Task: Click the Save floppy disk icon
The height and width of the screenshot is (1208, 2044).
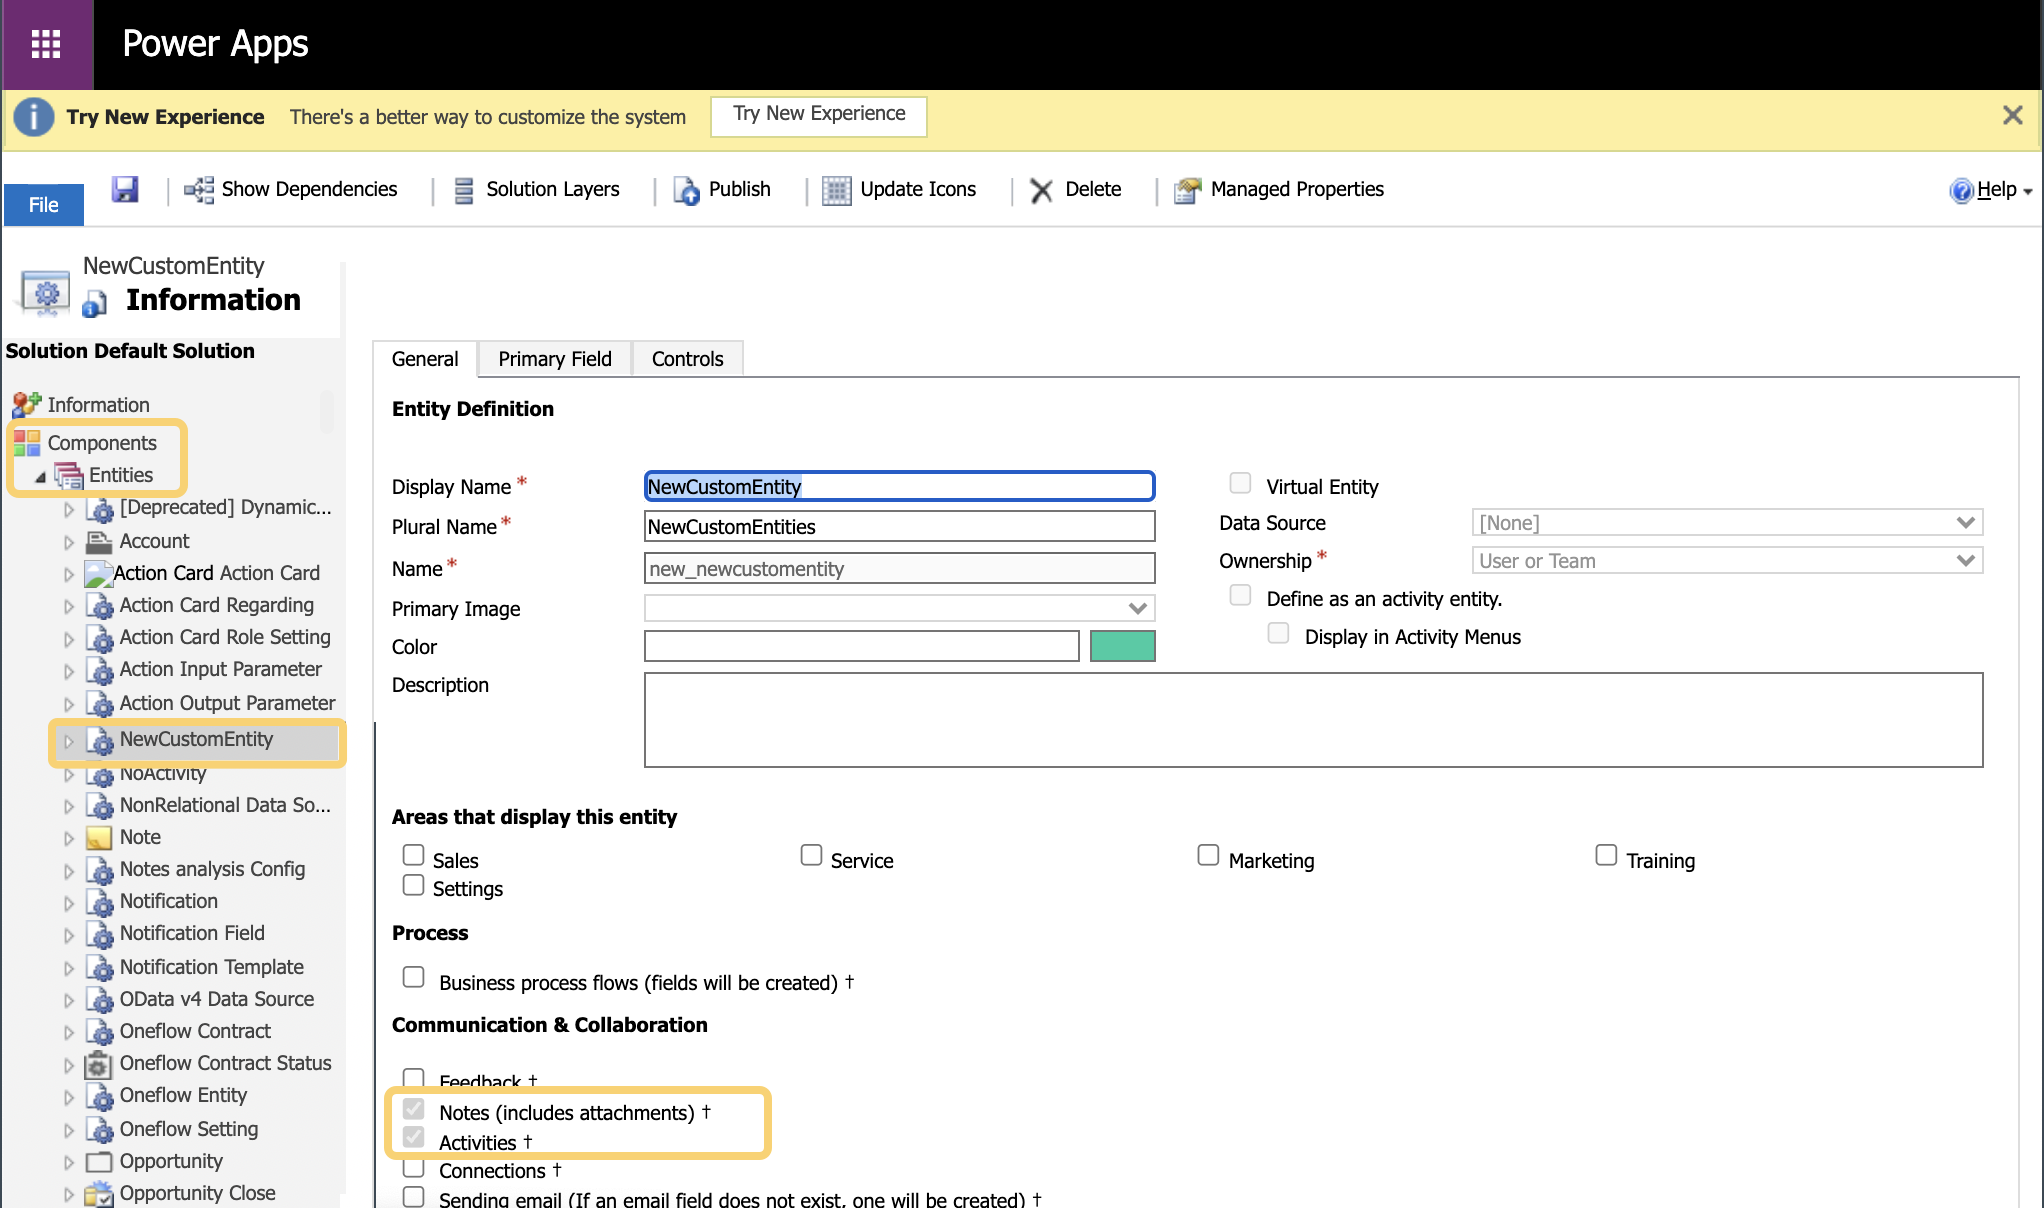Action: tap(125, 189)
